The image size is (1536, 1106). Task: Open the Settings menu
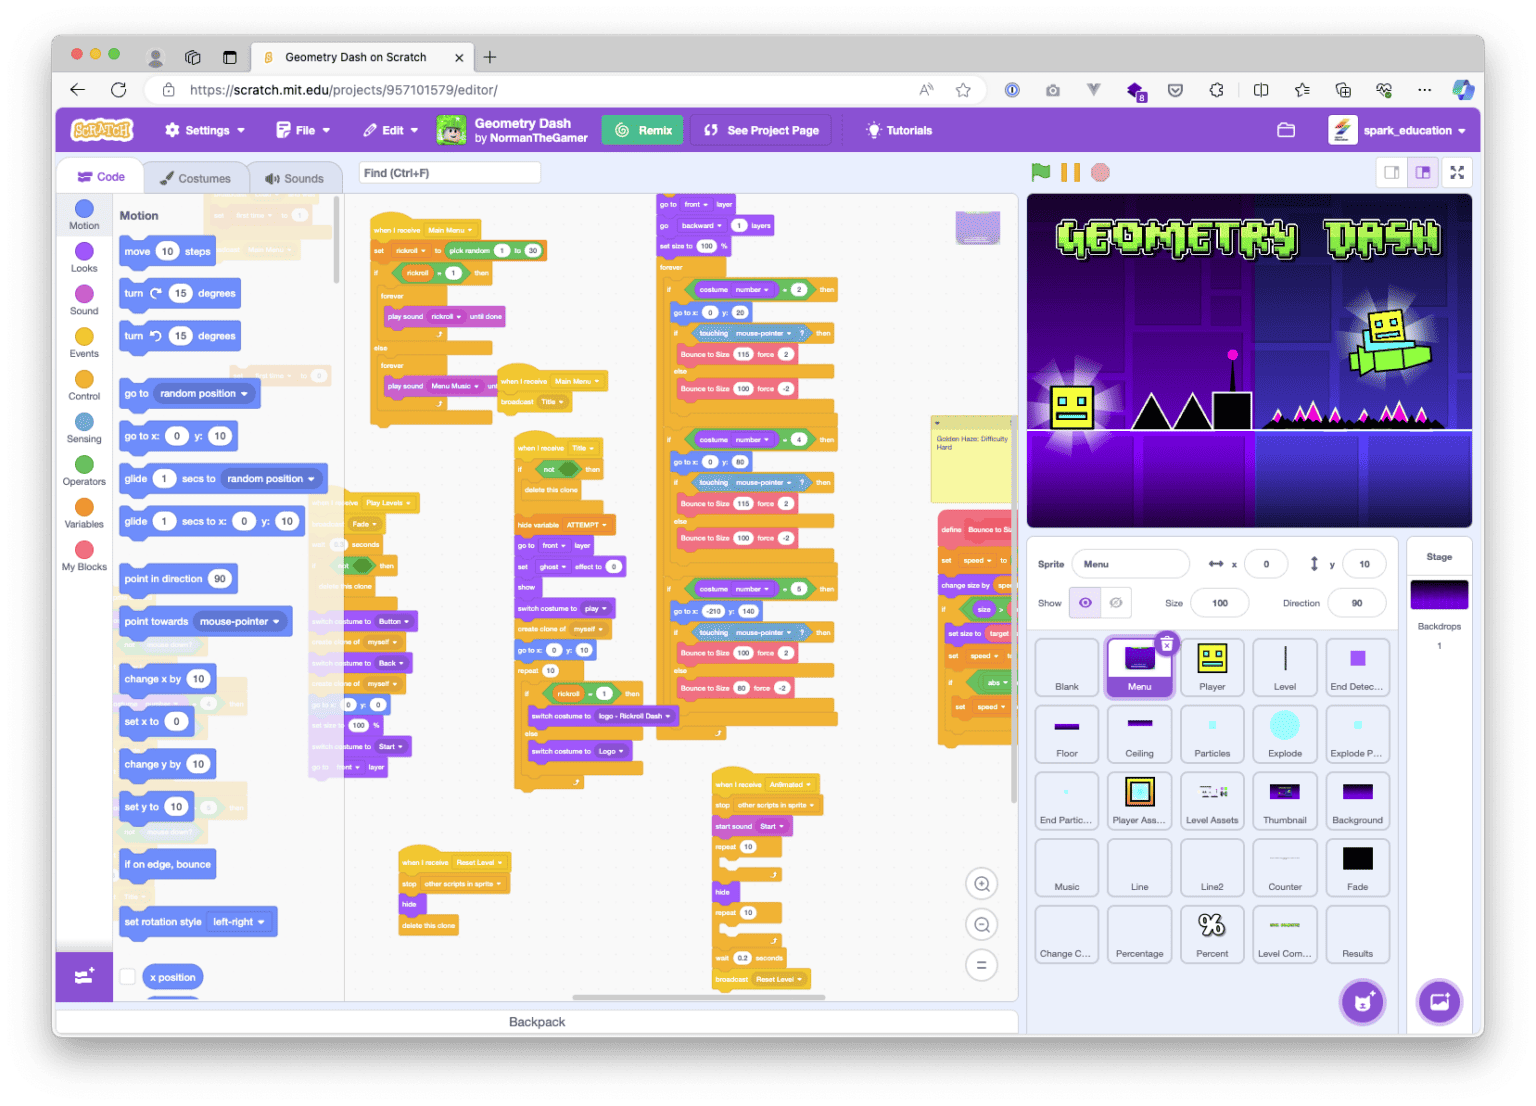(205, 130)
